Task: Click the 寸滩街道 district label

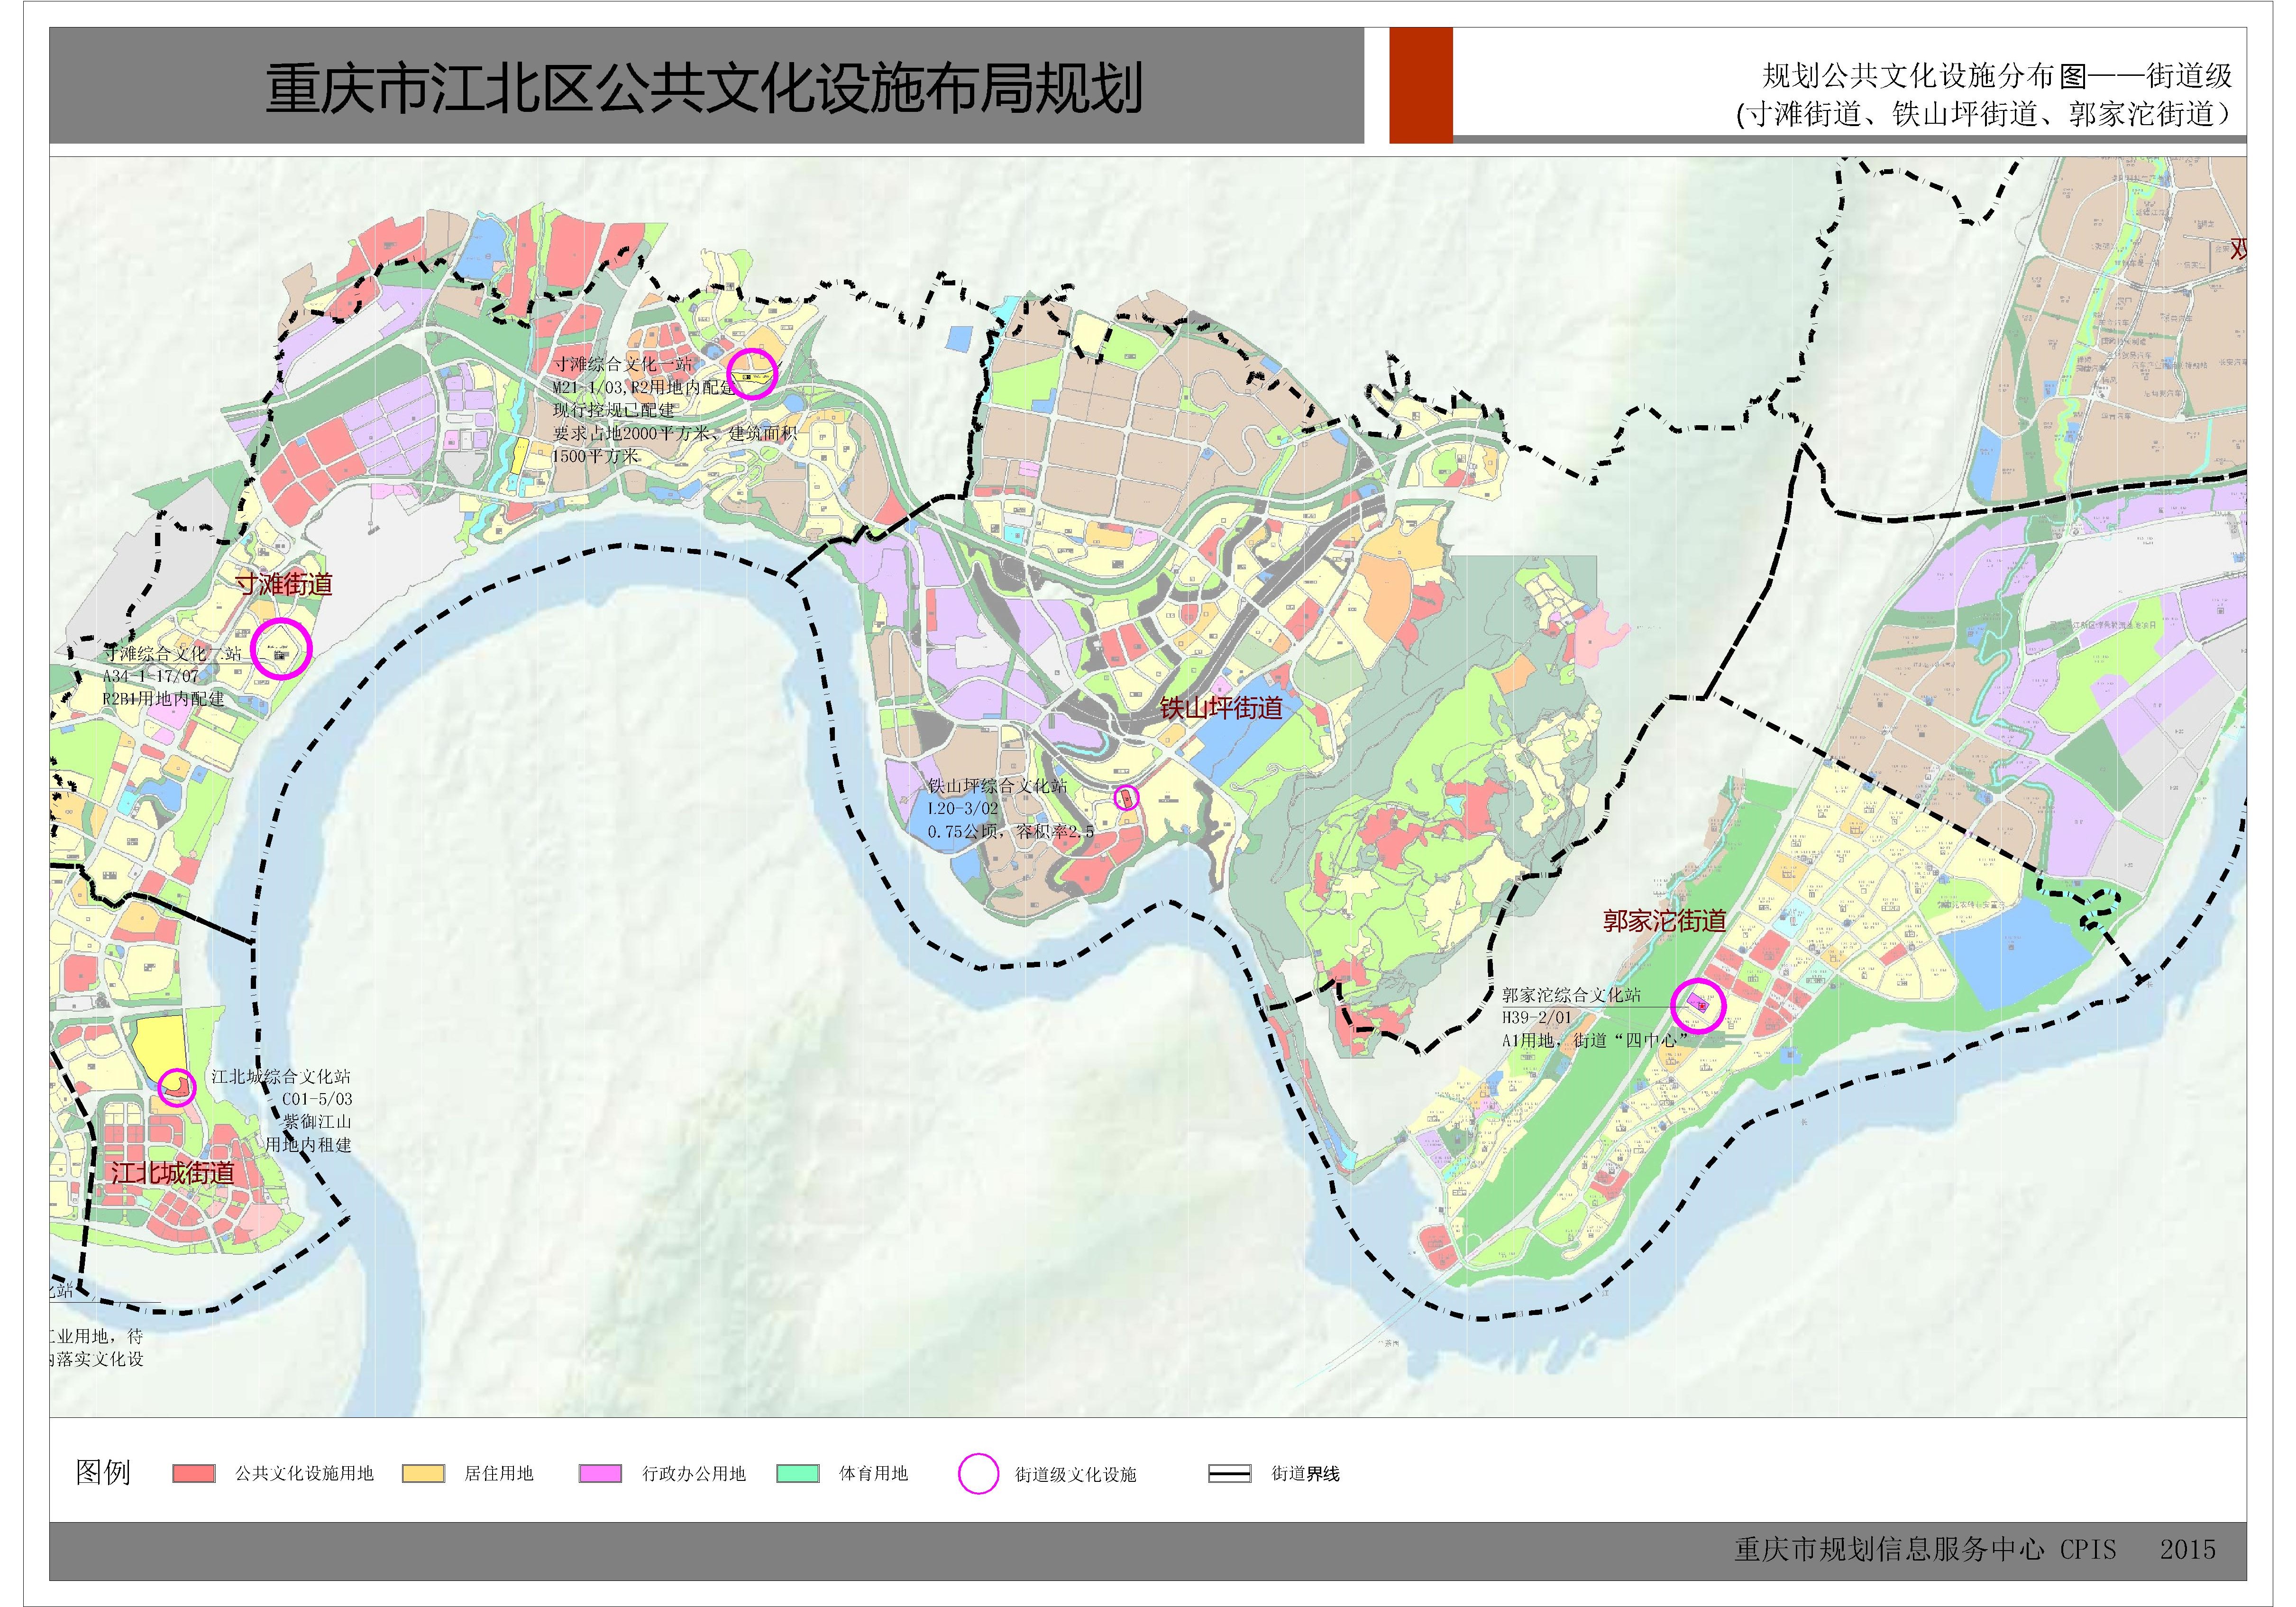Action: tap(284, 584)
